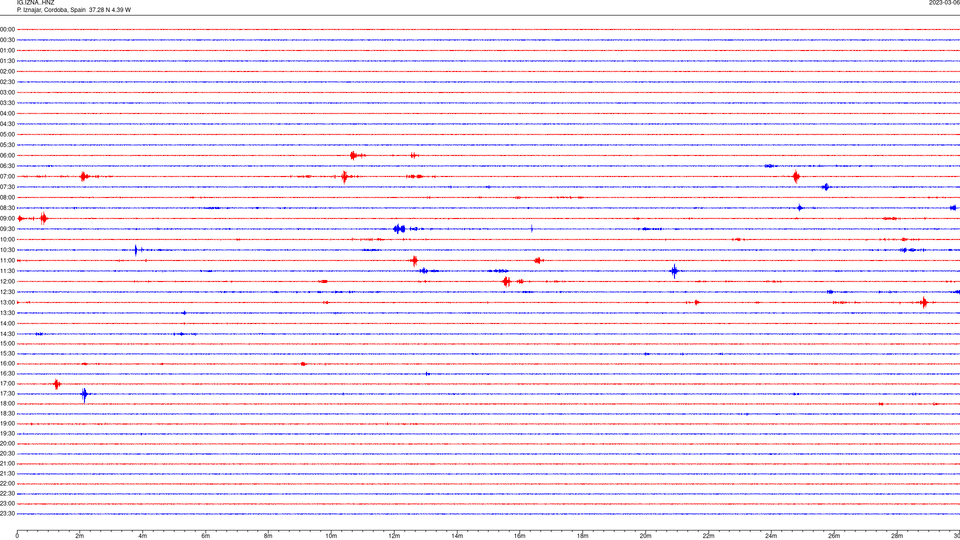Select the 02:30 trace time label
This screenshot has height=540, width=960.
point(7,82)
